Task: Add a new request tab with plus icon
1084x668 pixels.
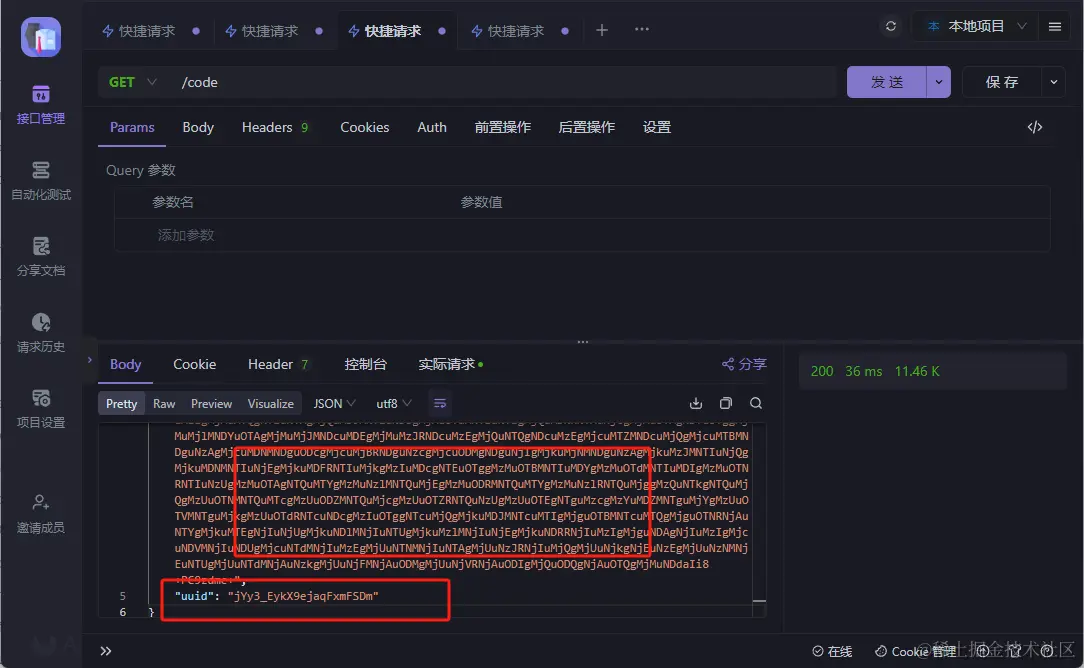Action: (601, 30)
